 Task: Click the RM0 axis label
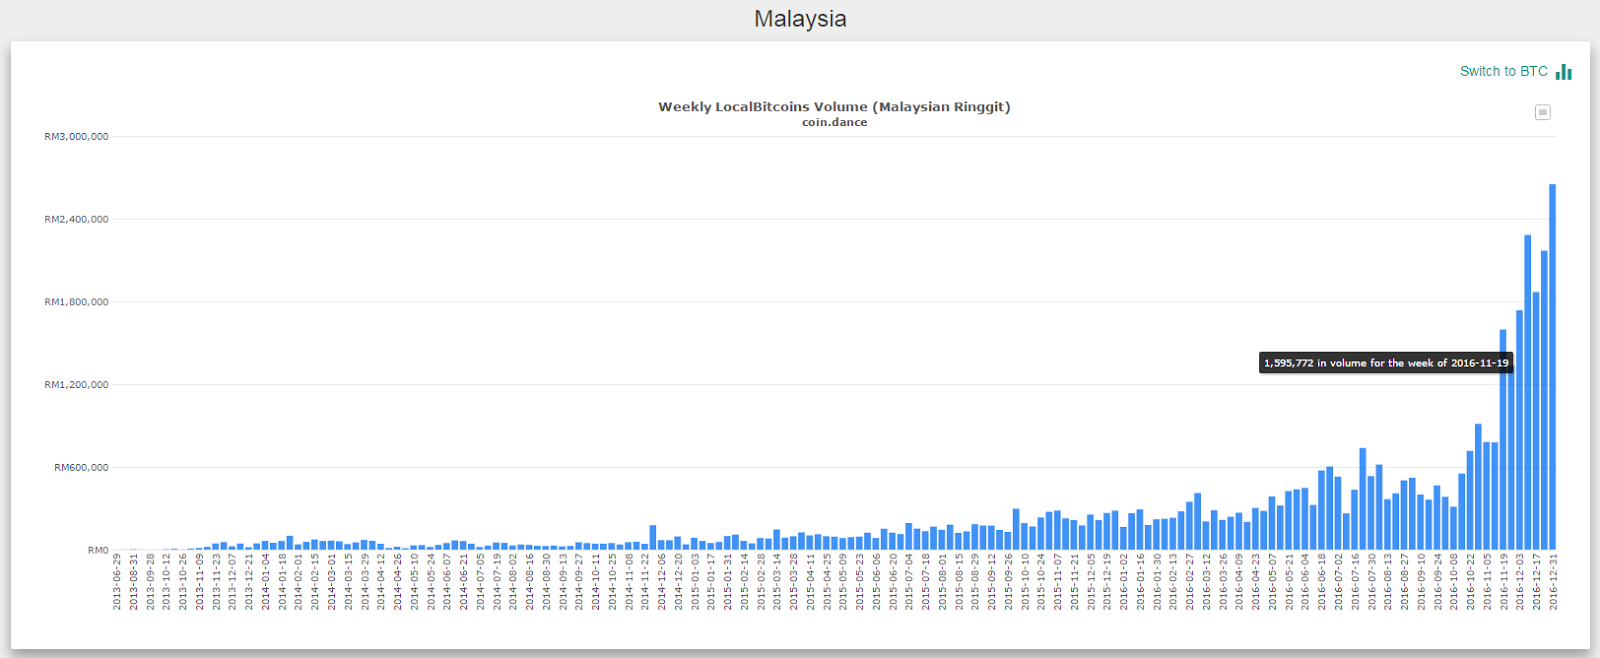(98, 550)
